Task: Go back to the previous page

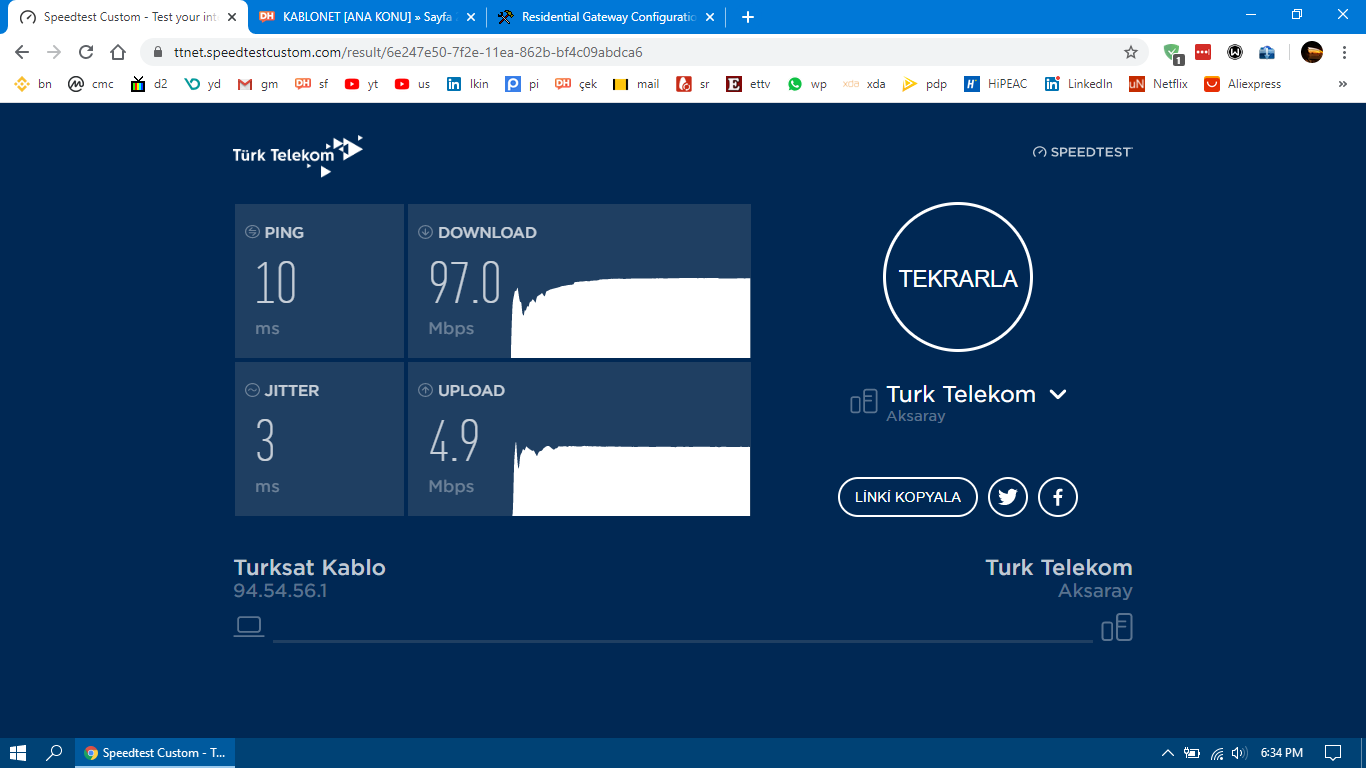Action: point(22,52)
